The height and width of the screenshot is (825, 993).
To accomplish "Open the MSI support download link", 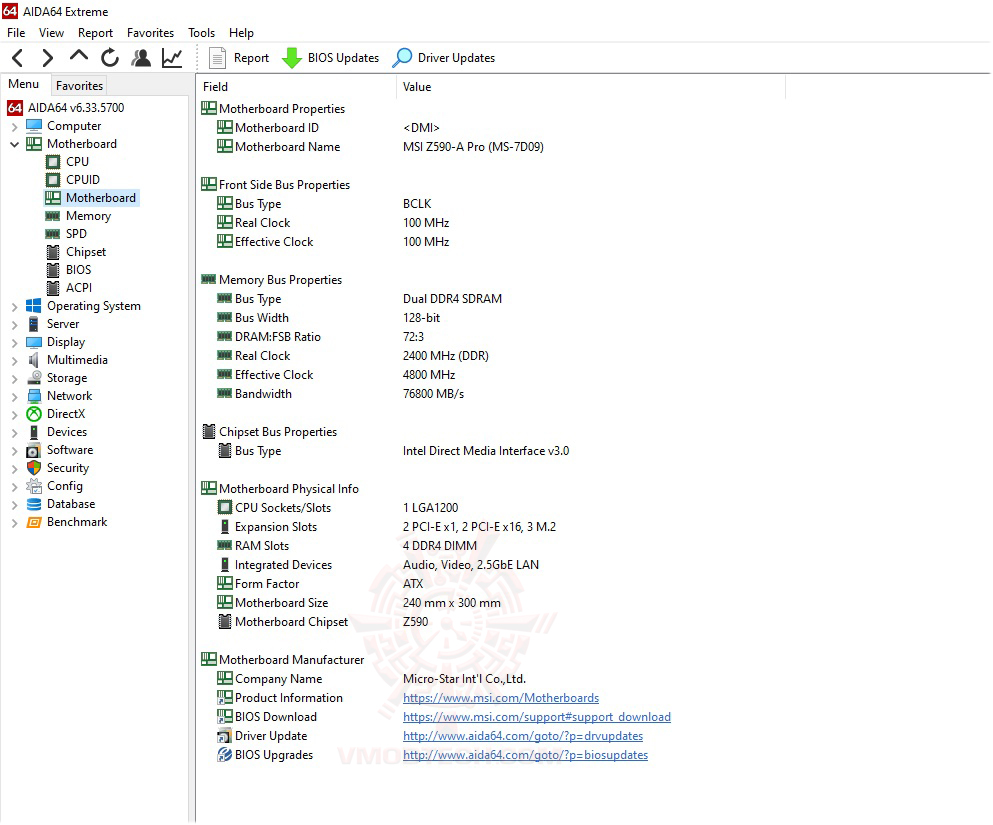I will [x=537, y=717].
